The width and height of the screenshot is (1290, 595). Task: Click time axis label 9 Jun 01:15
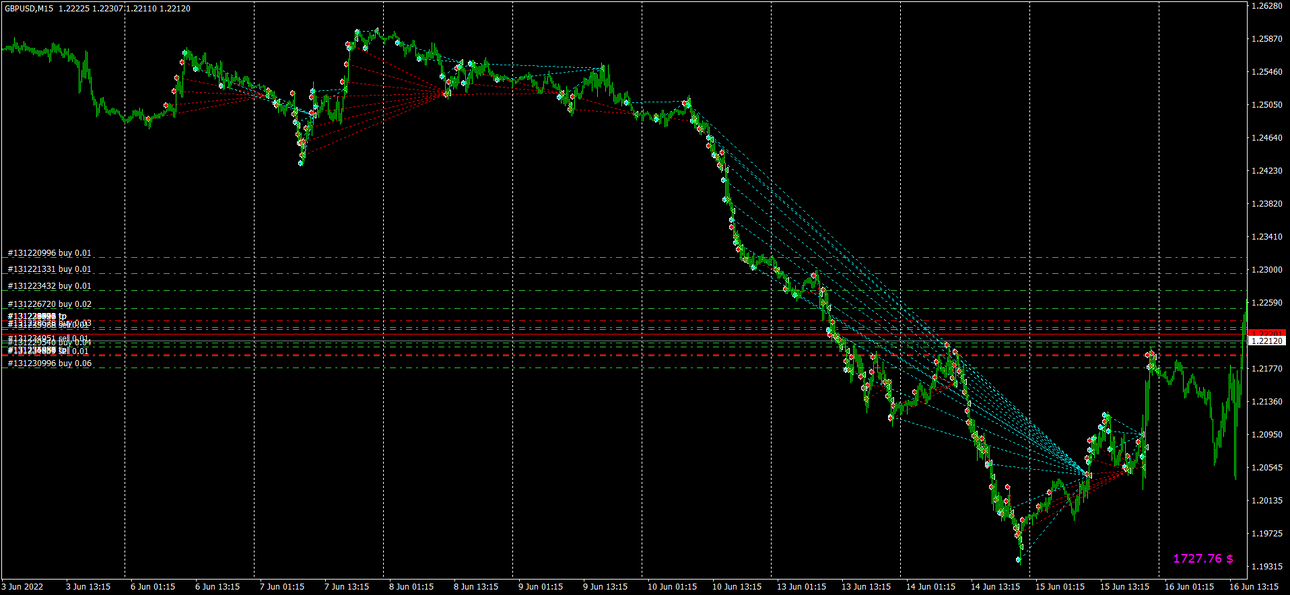[x=540, y=587]
